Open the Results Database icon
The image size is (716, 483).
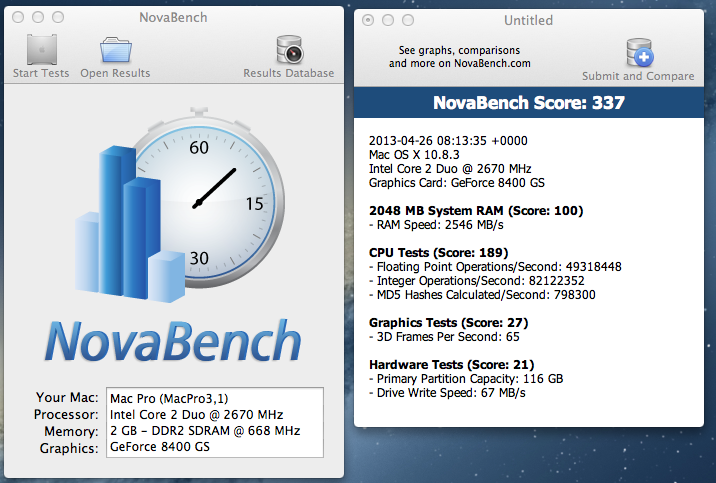[290, 49]
